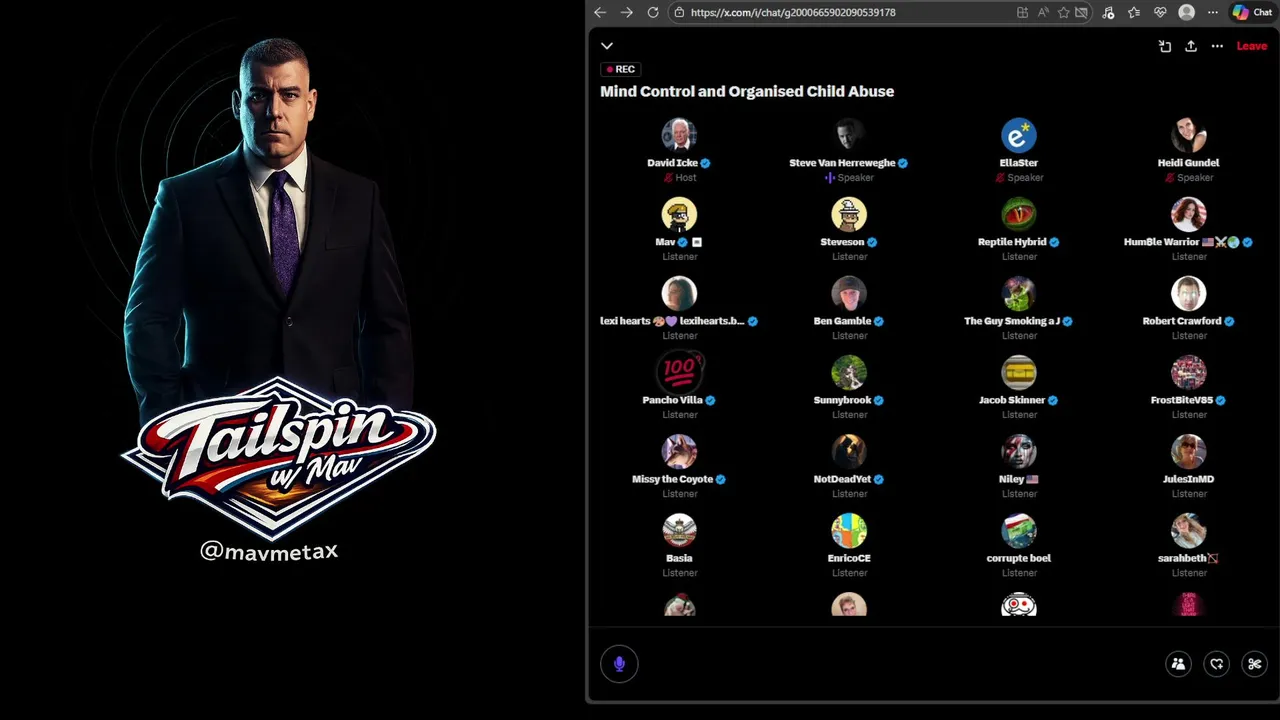Image resolution: width=1280 pixels, height=720 pixels.
Task: Click the REC recording badge
Action: [621, 69]
